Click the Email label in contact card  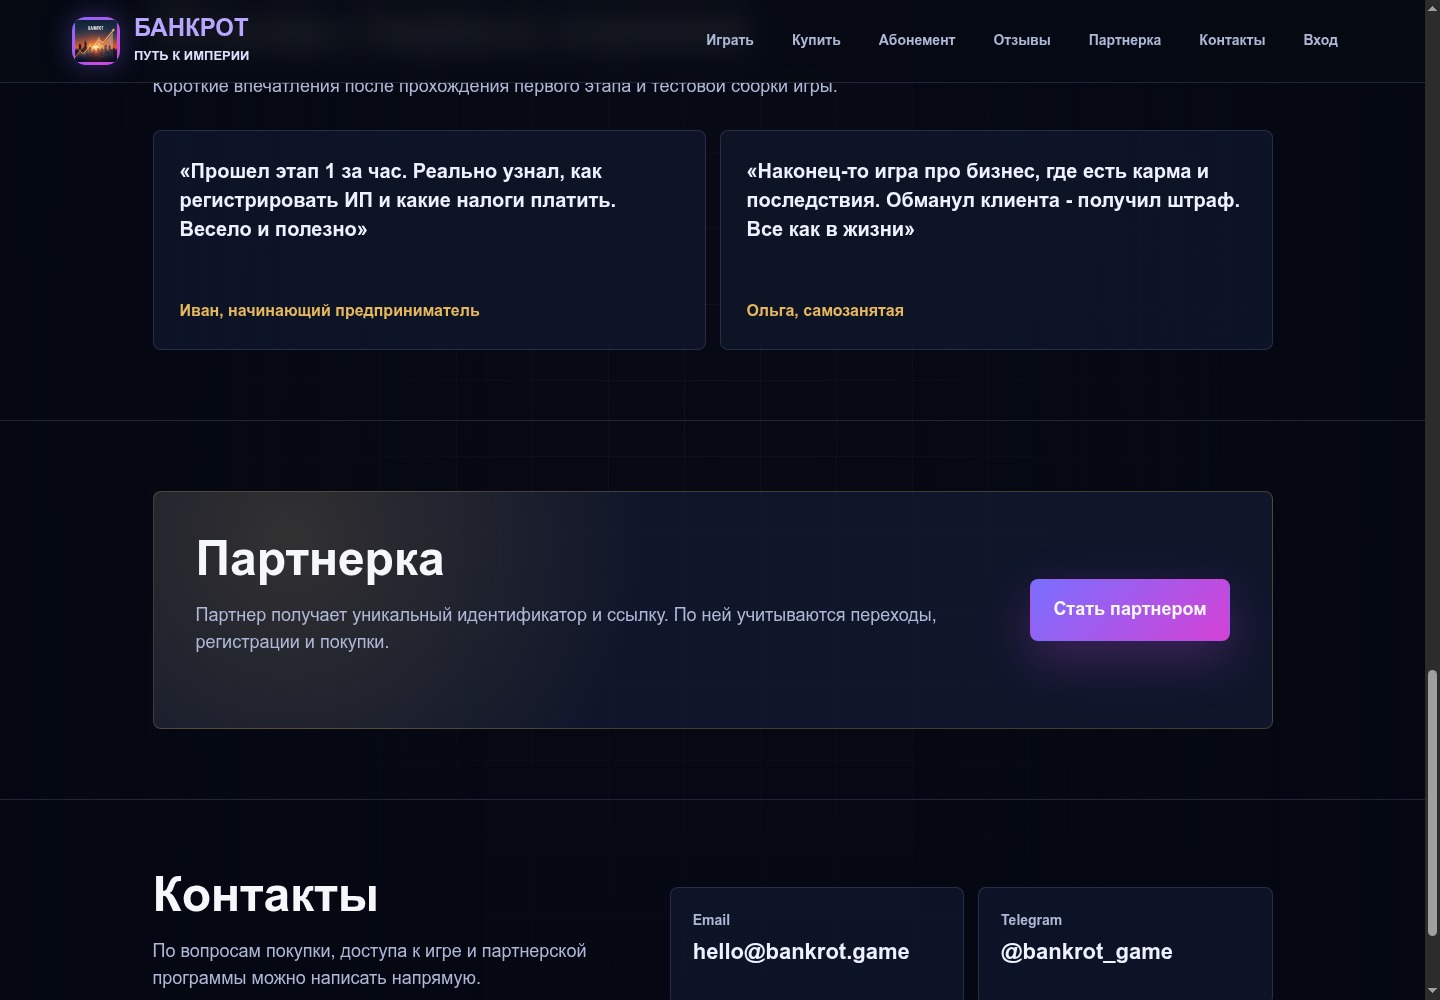point(711,920)
